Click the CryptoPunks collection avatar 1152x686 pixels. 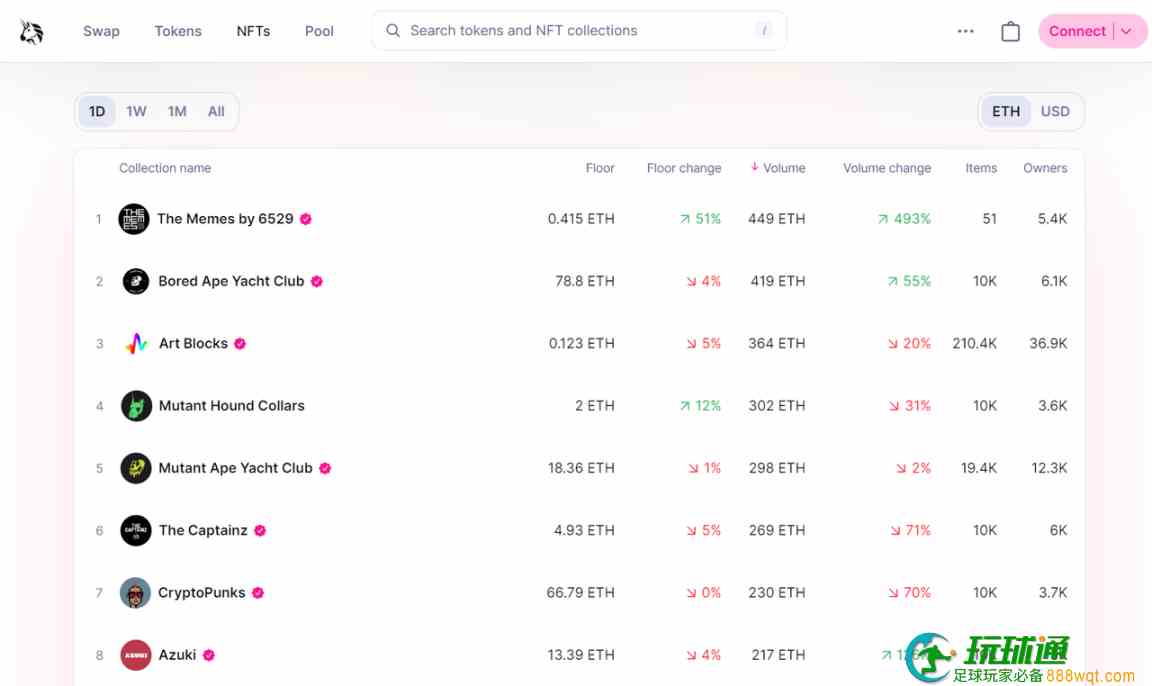pos(135,593)
